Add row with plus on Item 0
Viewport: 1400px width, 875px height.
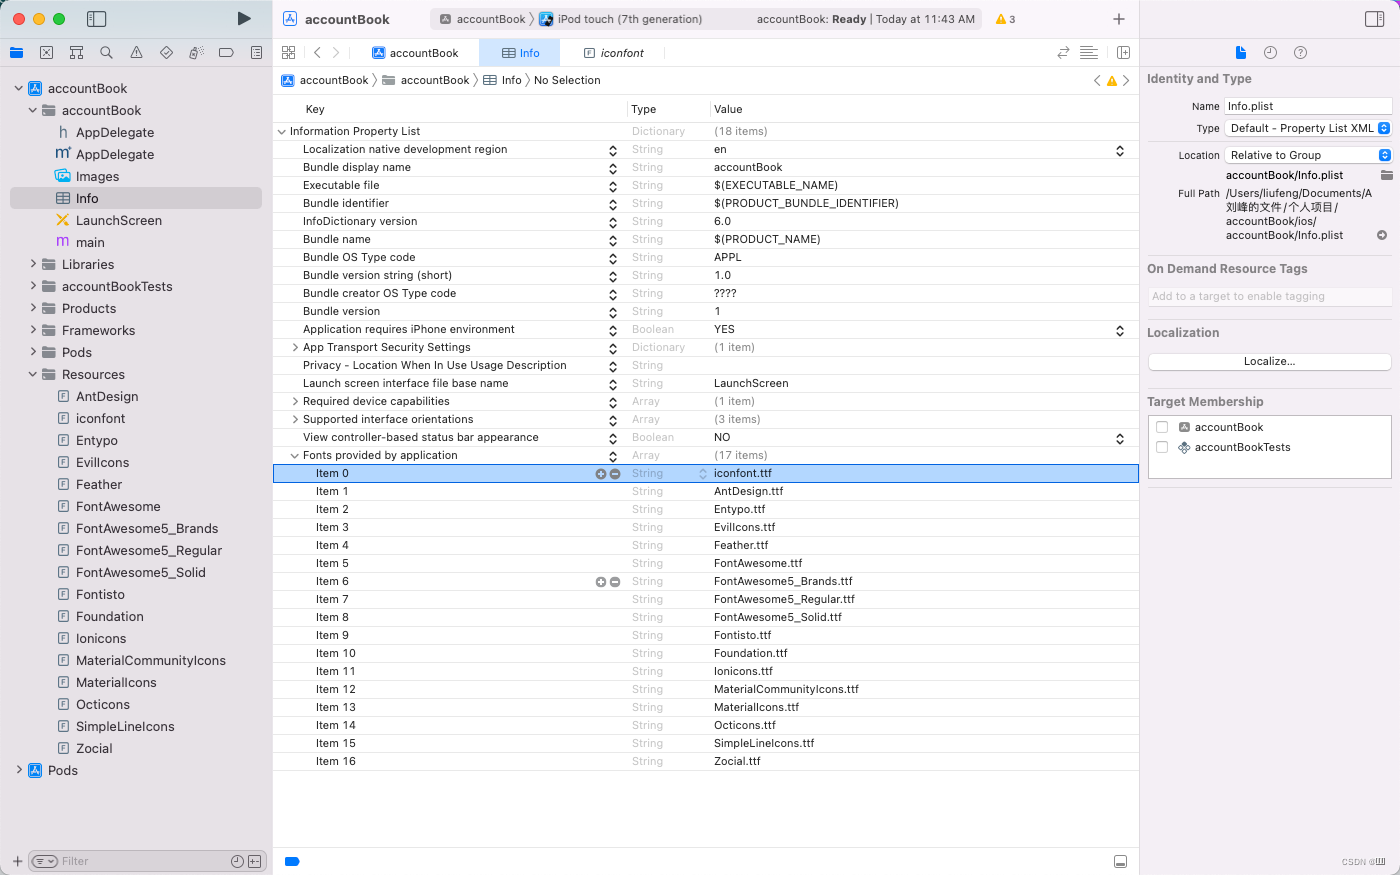click(x=601, y=474)
